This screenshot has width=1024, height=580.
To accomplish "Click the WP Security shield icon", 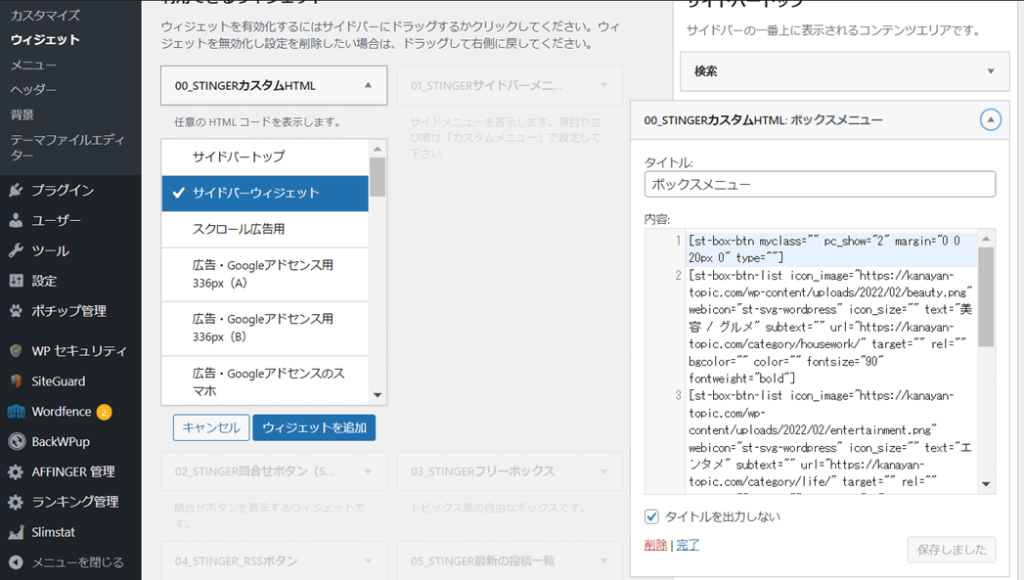I will (15, 351).
